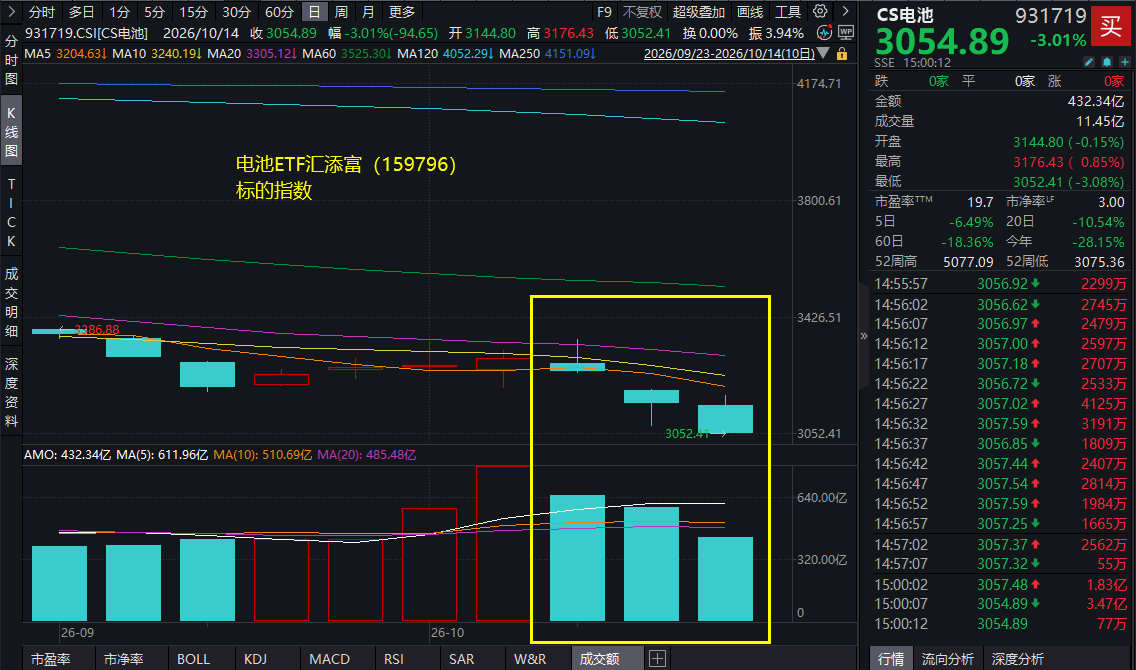The height and width of the screenshot is (670, 1136).
Task: Open the 不复权 adjustment dropdown
Action: point(643,12)
